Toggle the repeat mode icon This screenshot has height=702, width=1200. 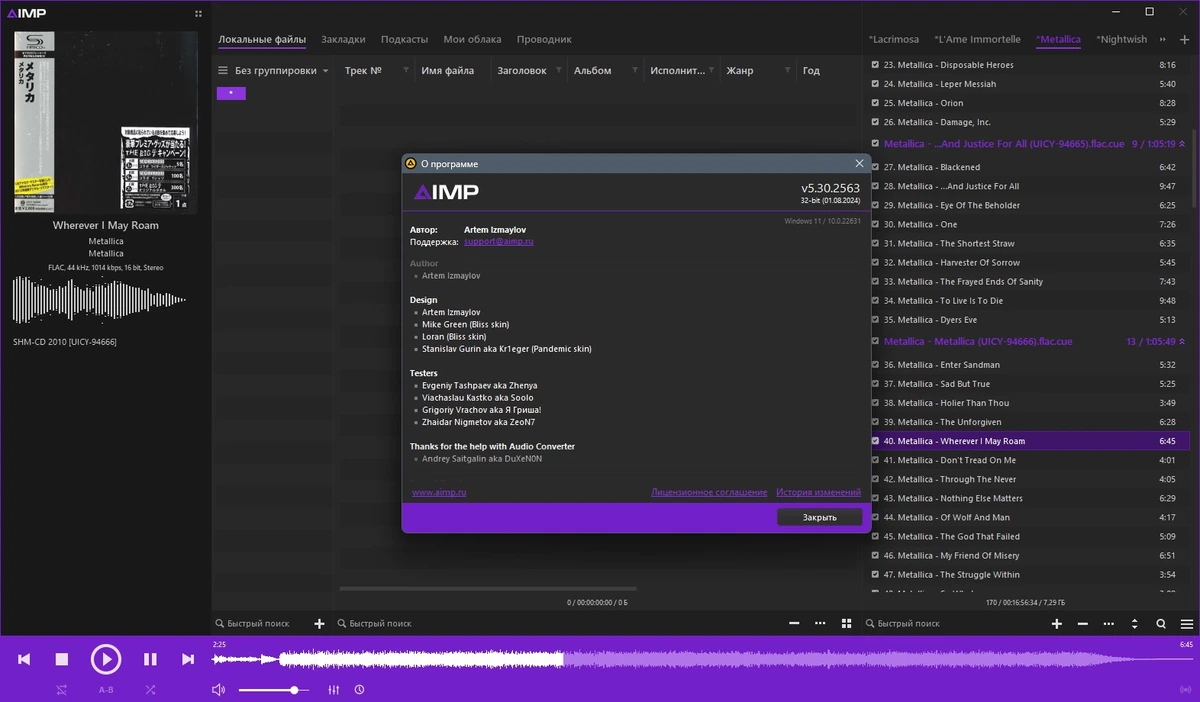click(x=62, y=690)
